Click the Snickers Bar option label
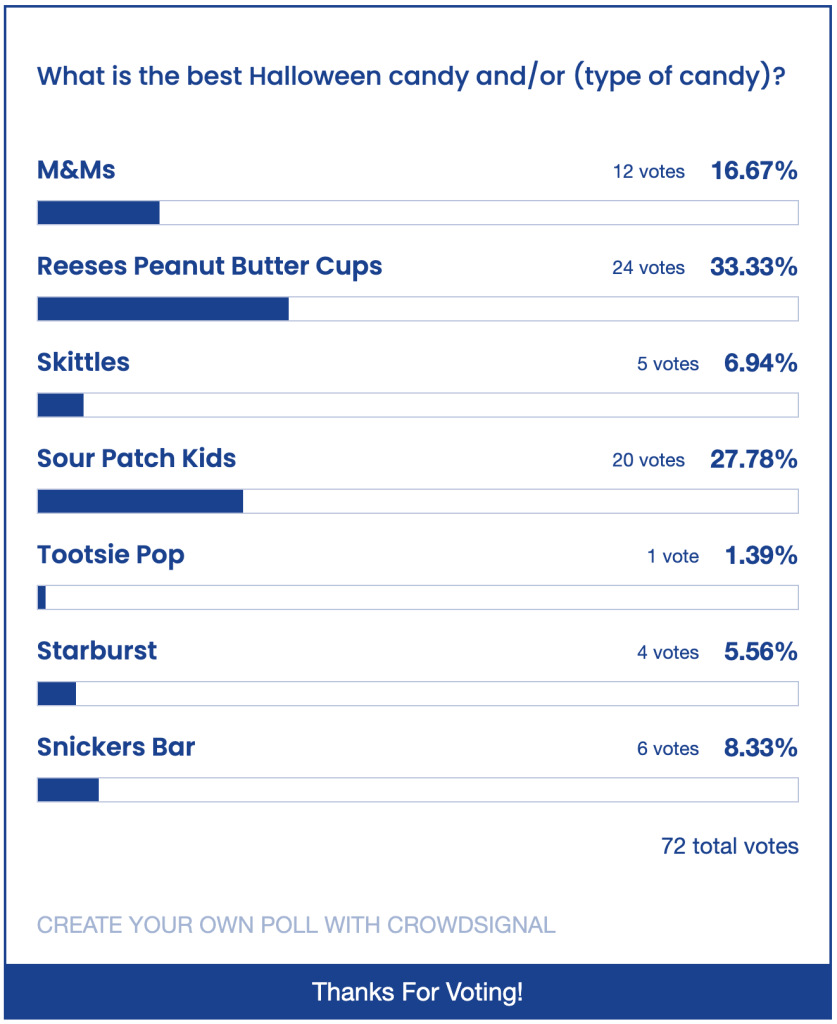The height and width of the screenshot is (1024, 837). (x=116, y=747)
